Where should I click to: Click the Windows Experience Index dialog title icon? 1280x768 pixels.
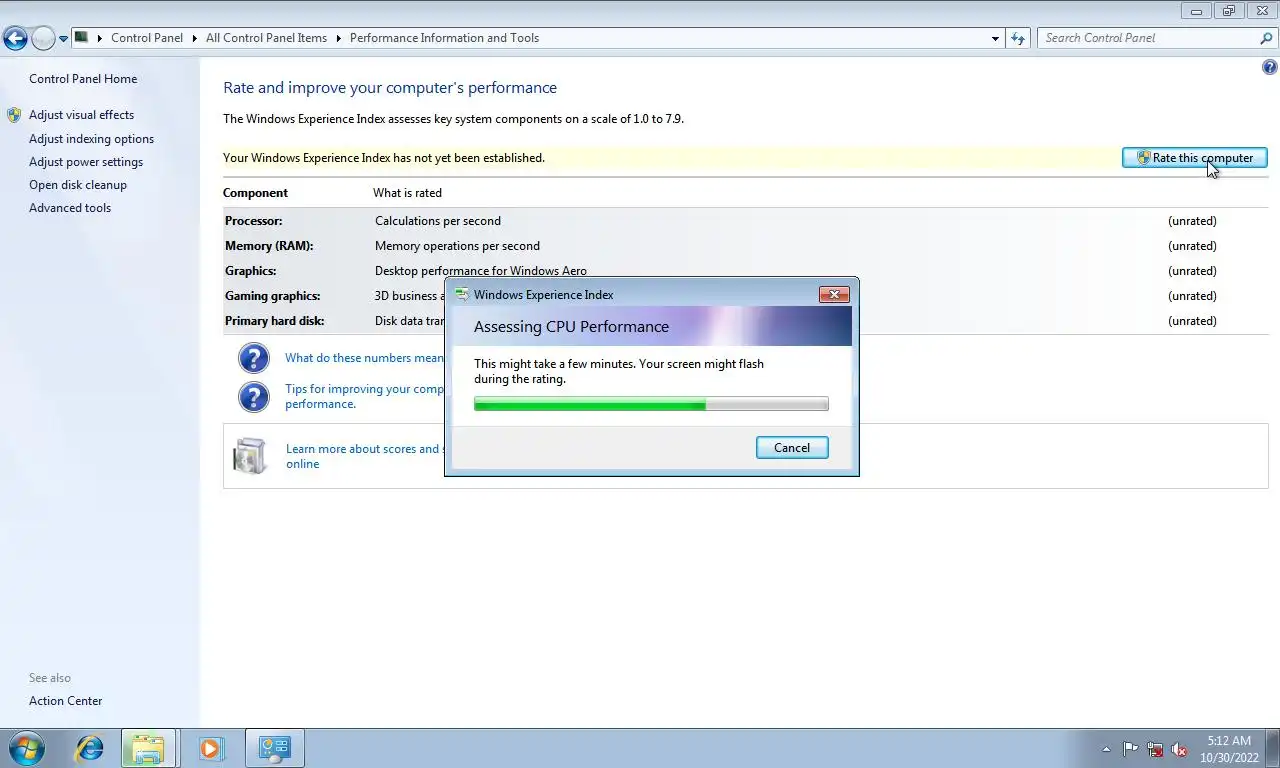[461, 295]
